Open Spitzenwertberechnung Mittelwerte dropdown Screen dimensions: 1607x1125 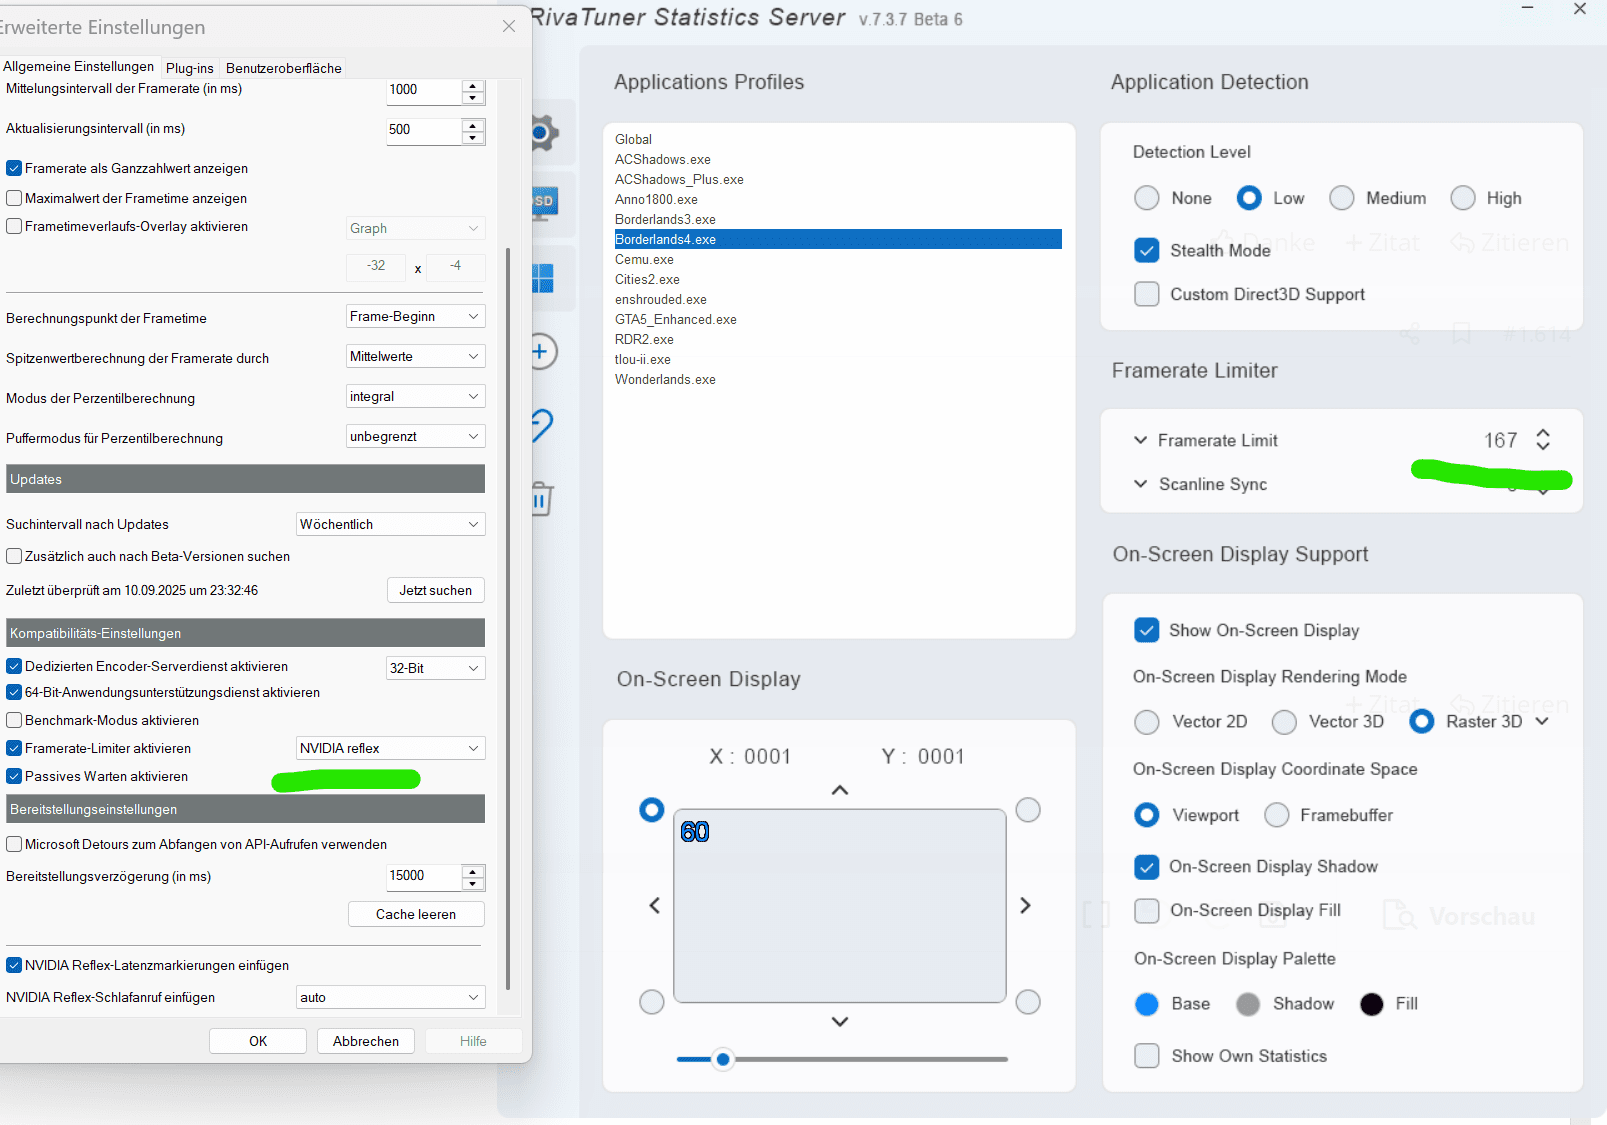(415, 357)
